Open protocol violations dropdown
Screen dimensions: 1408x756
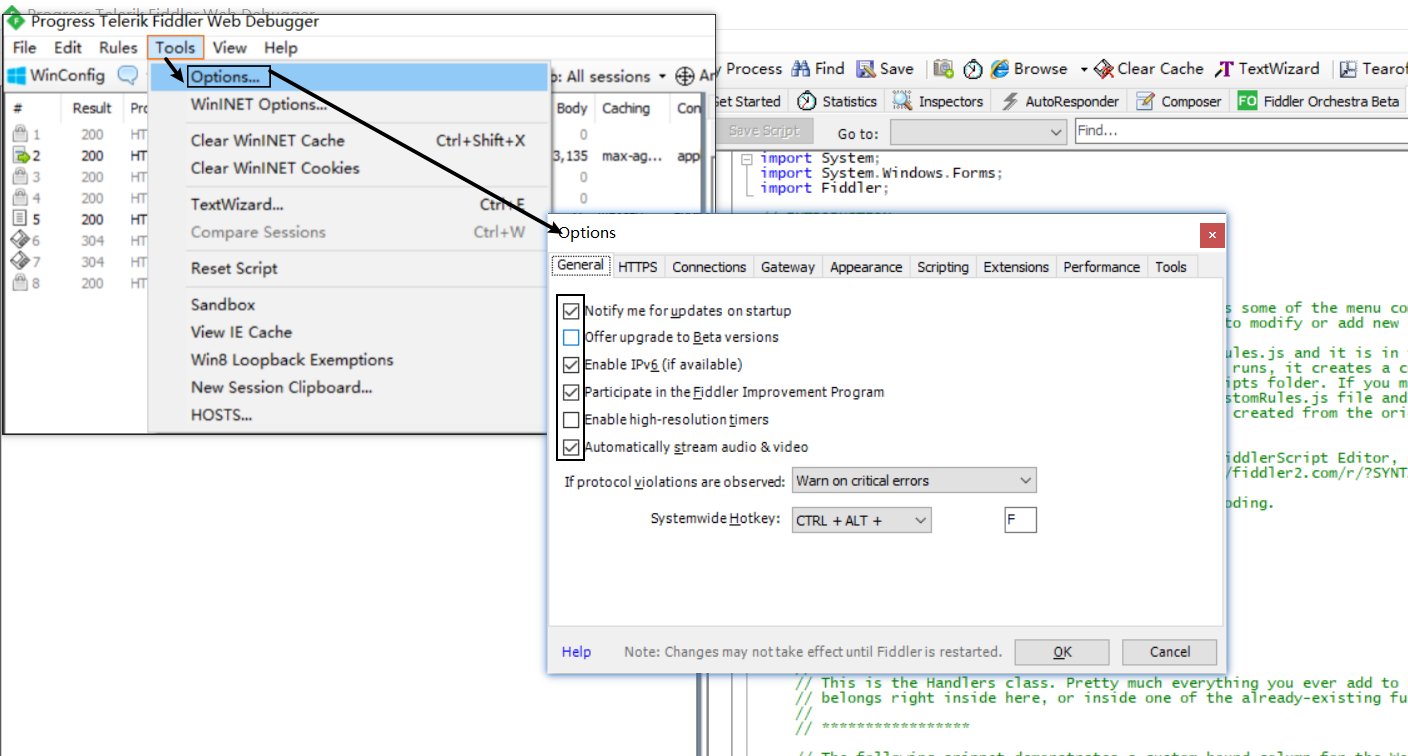point(914,481)
